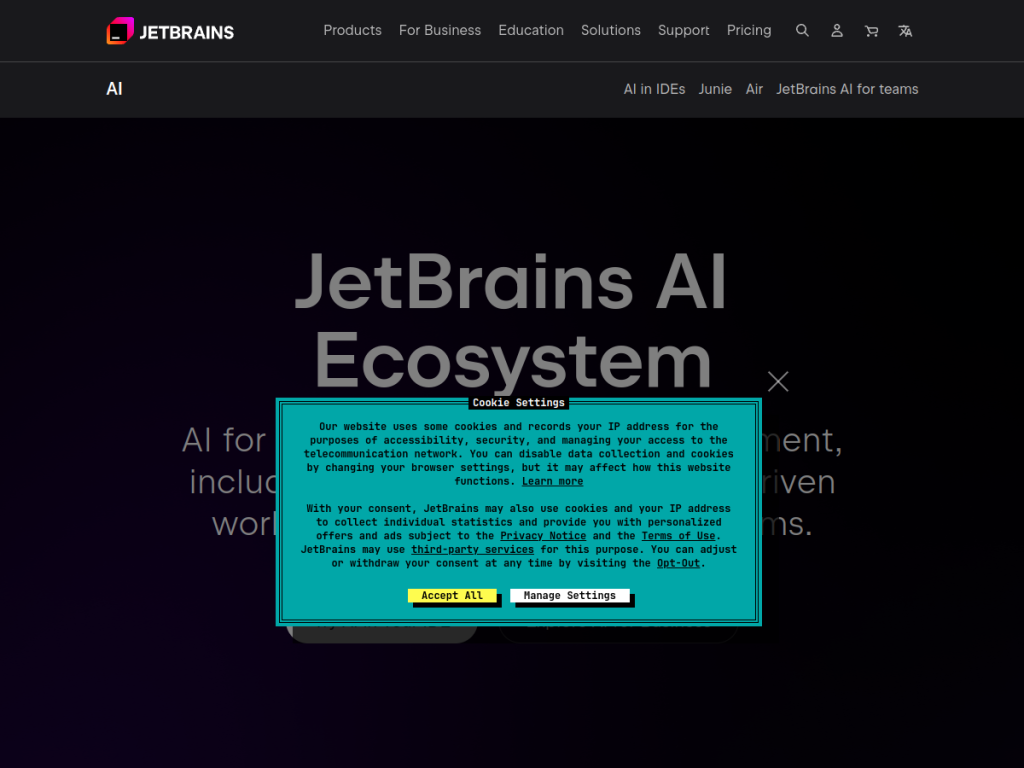The width and height of the screenshot is (1024, 768).
Task: Click the Cookie Settings dialog title
Action: pyautogui.click(x=519, y=403)
